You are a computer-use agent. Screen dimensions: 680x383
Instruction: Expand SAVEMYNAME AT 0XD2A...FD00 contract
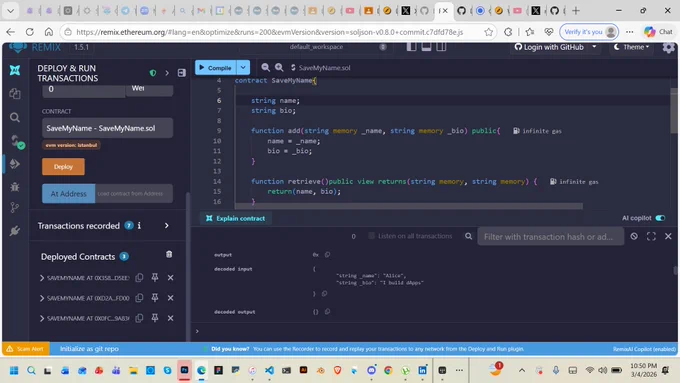(x=42, y=298)
